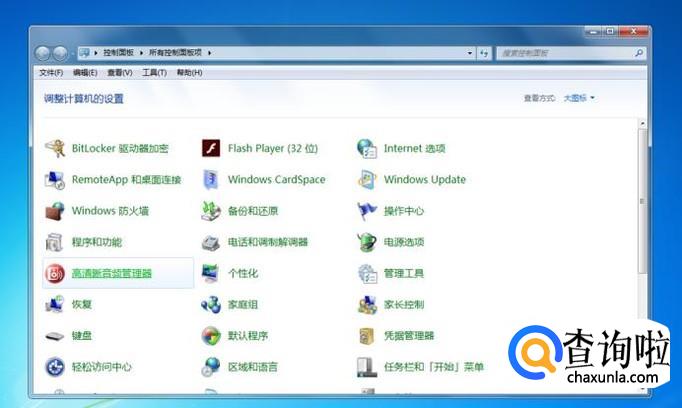The image size is (682, 408).
Task: Open the 电源选项 icon
Action: pyautogui.click(x=367, y=242)
